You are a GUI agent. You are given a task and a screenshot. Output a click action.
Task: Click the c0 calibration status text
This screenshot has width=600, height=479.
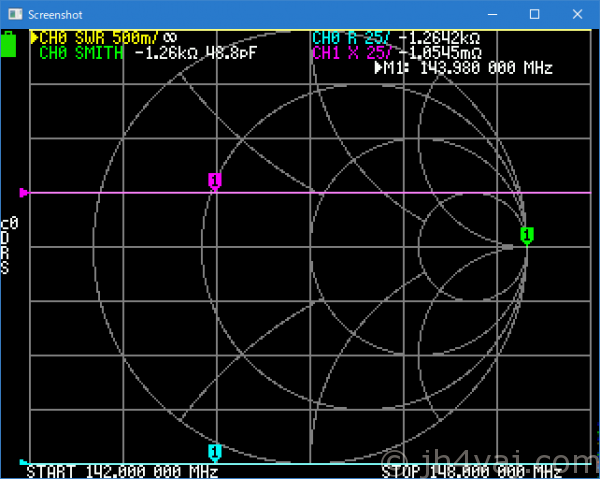point(9,223)
